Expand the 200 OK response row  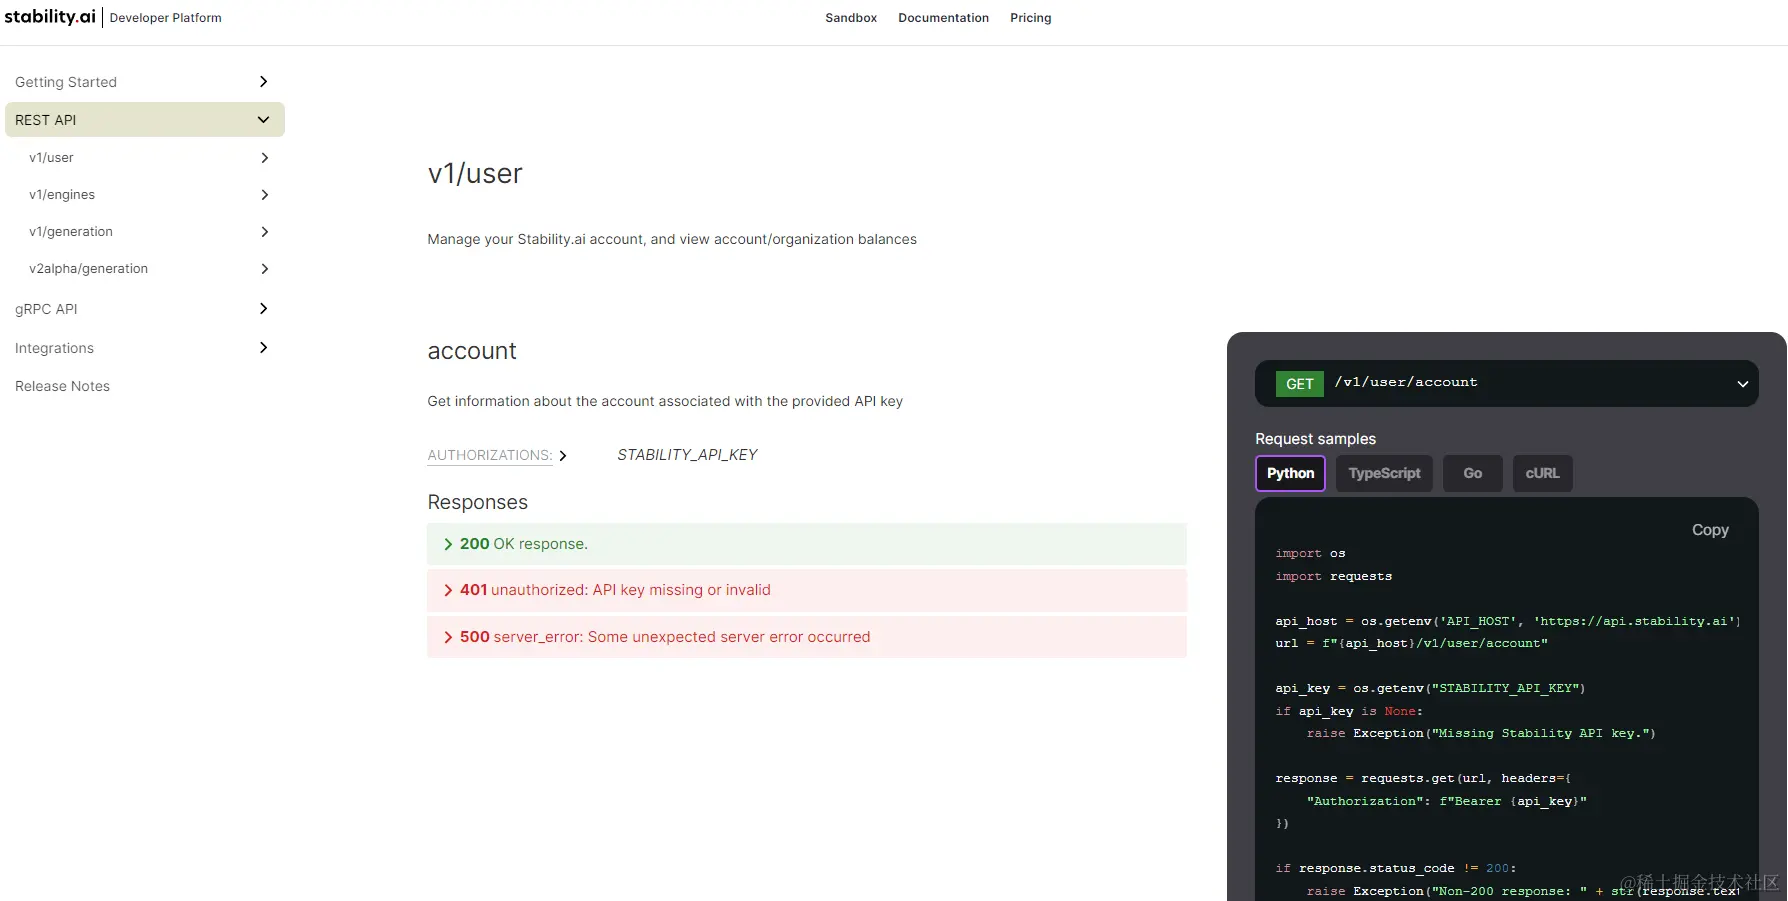point(806,544)
